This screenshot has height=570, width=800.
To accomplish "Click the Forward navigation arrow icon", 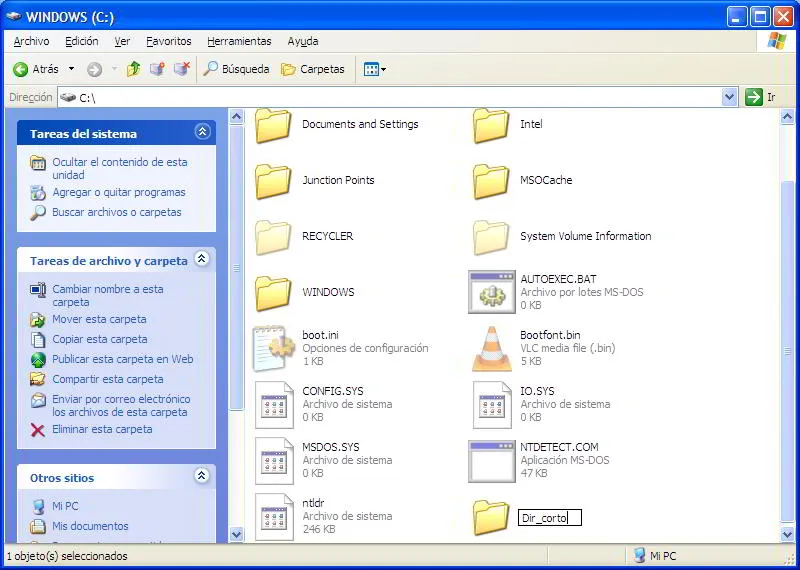I will [94, 69].
